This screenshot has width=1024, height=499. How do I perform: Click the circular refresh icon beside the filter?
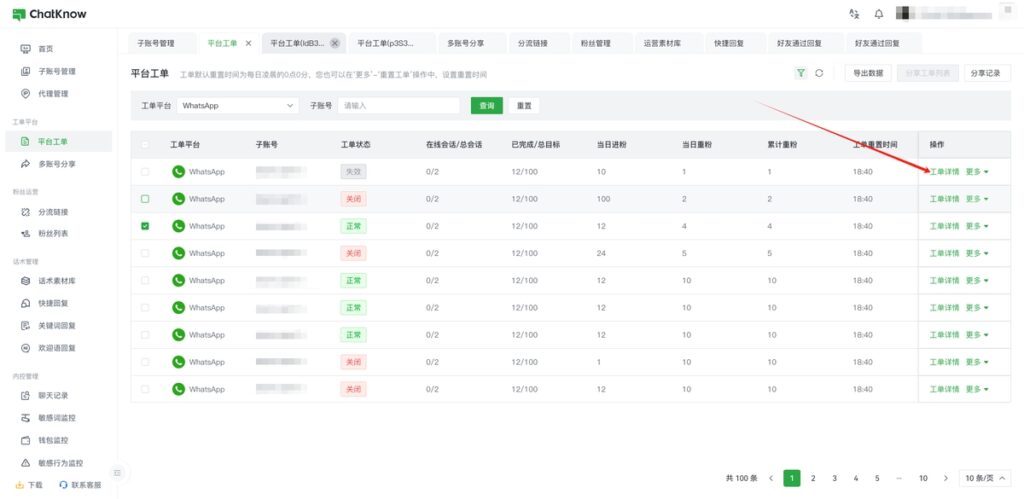(x=819, y=73)
